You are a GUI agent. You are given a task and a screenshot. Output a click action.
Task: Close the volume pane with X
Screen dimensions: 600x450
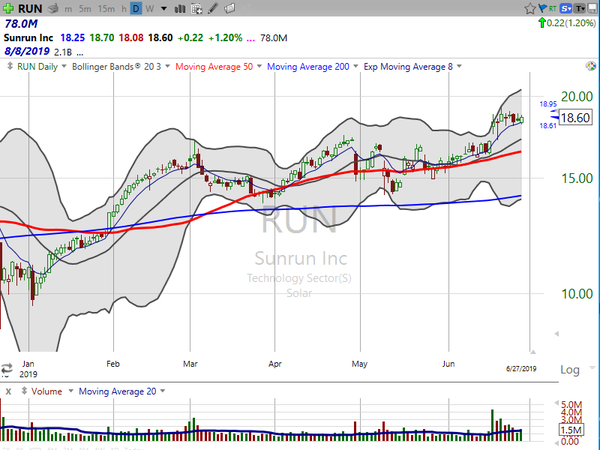click(8, 391)
